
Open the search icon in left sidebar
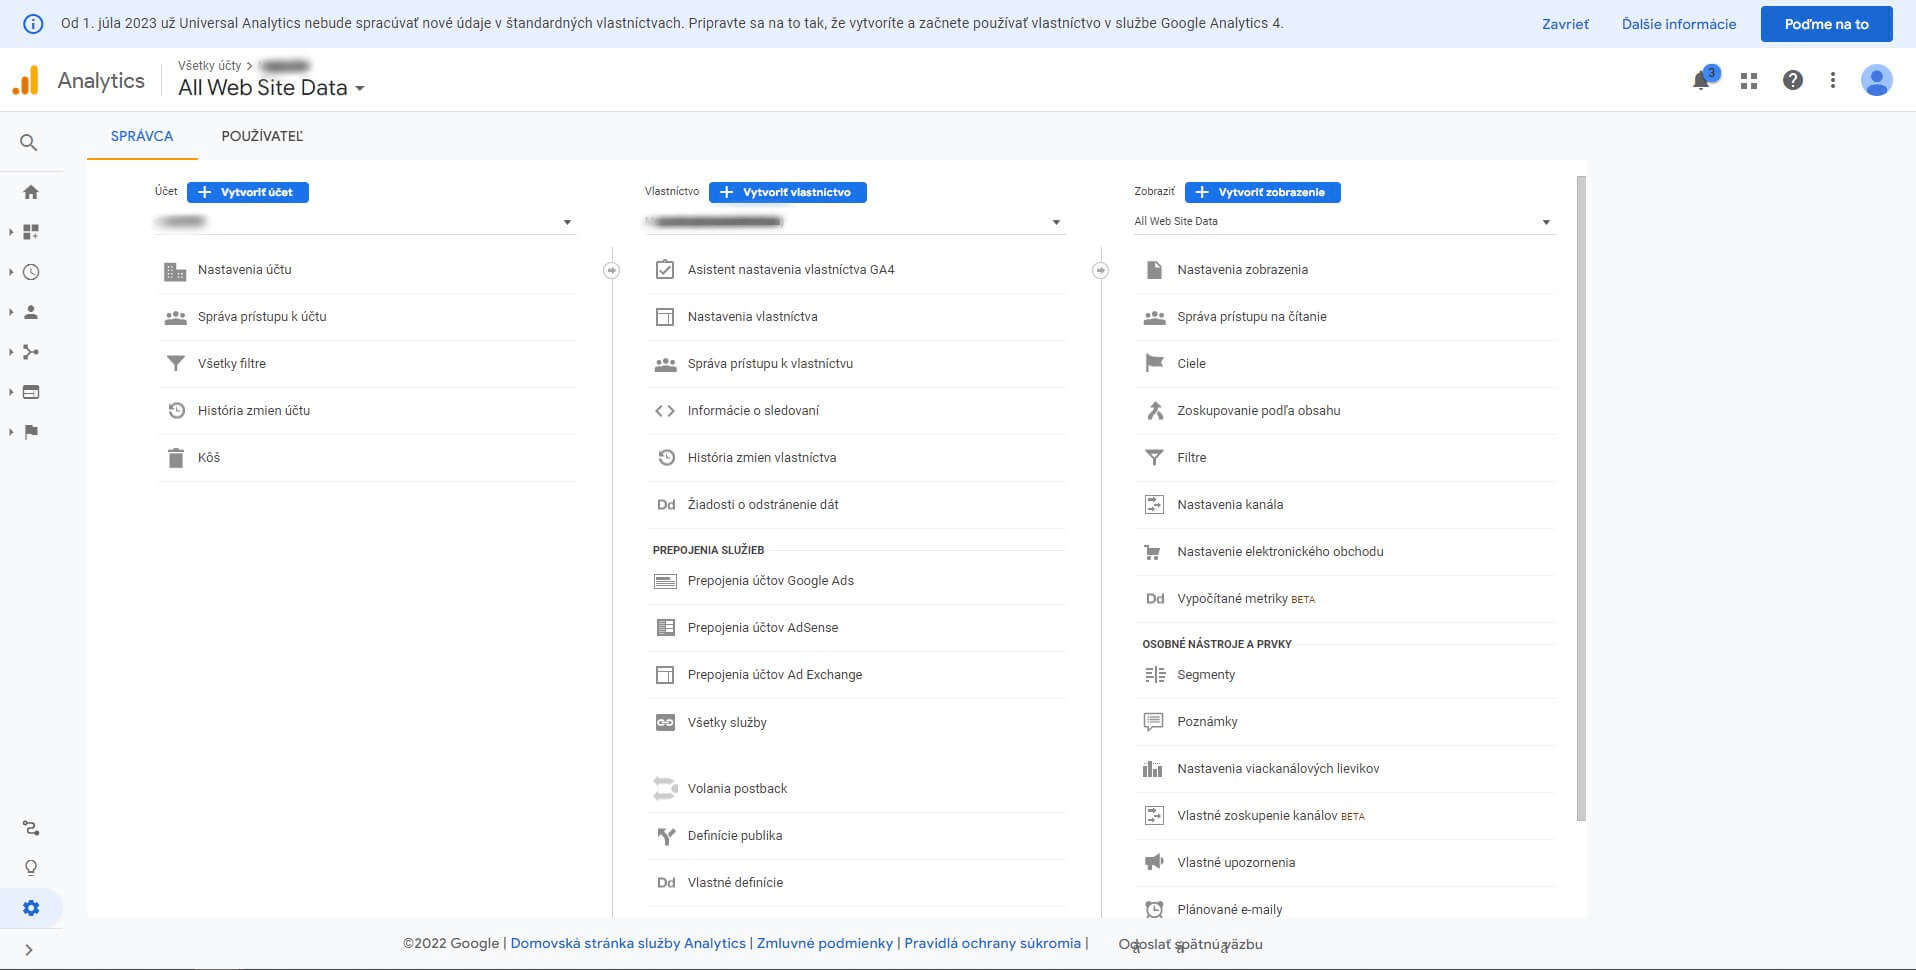pyautogui.click(x=29, y=143)
